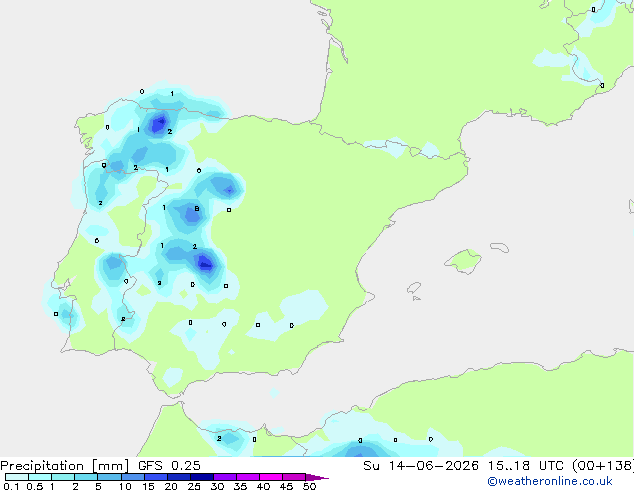Click the 1–2 mm legend swatch
Image resolution: width=634 pixels, height=490 pixels.
coord(63,477)
